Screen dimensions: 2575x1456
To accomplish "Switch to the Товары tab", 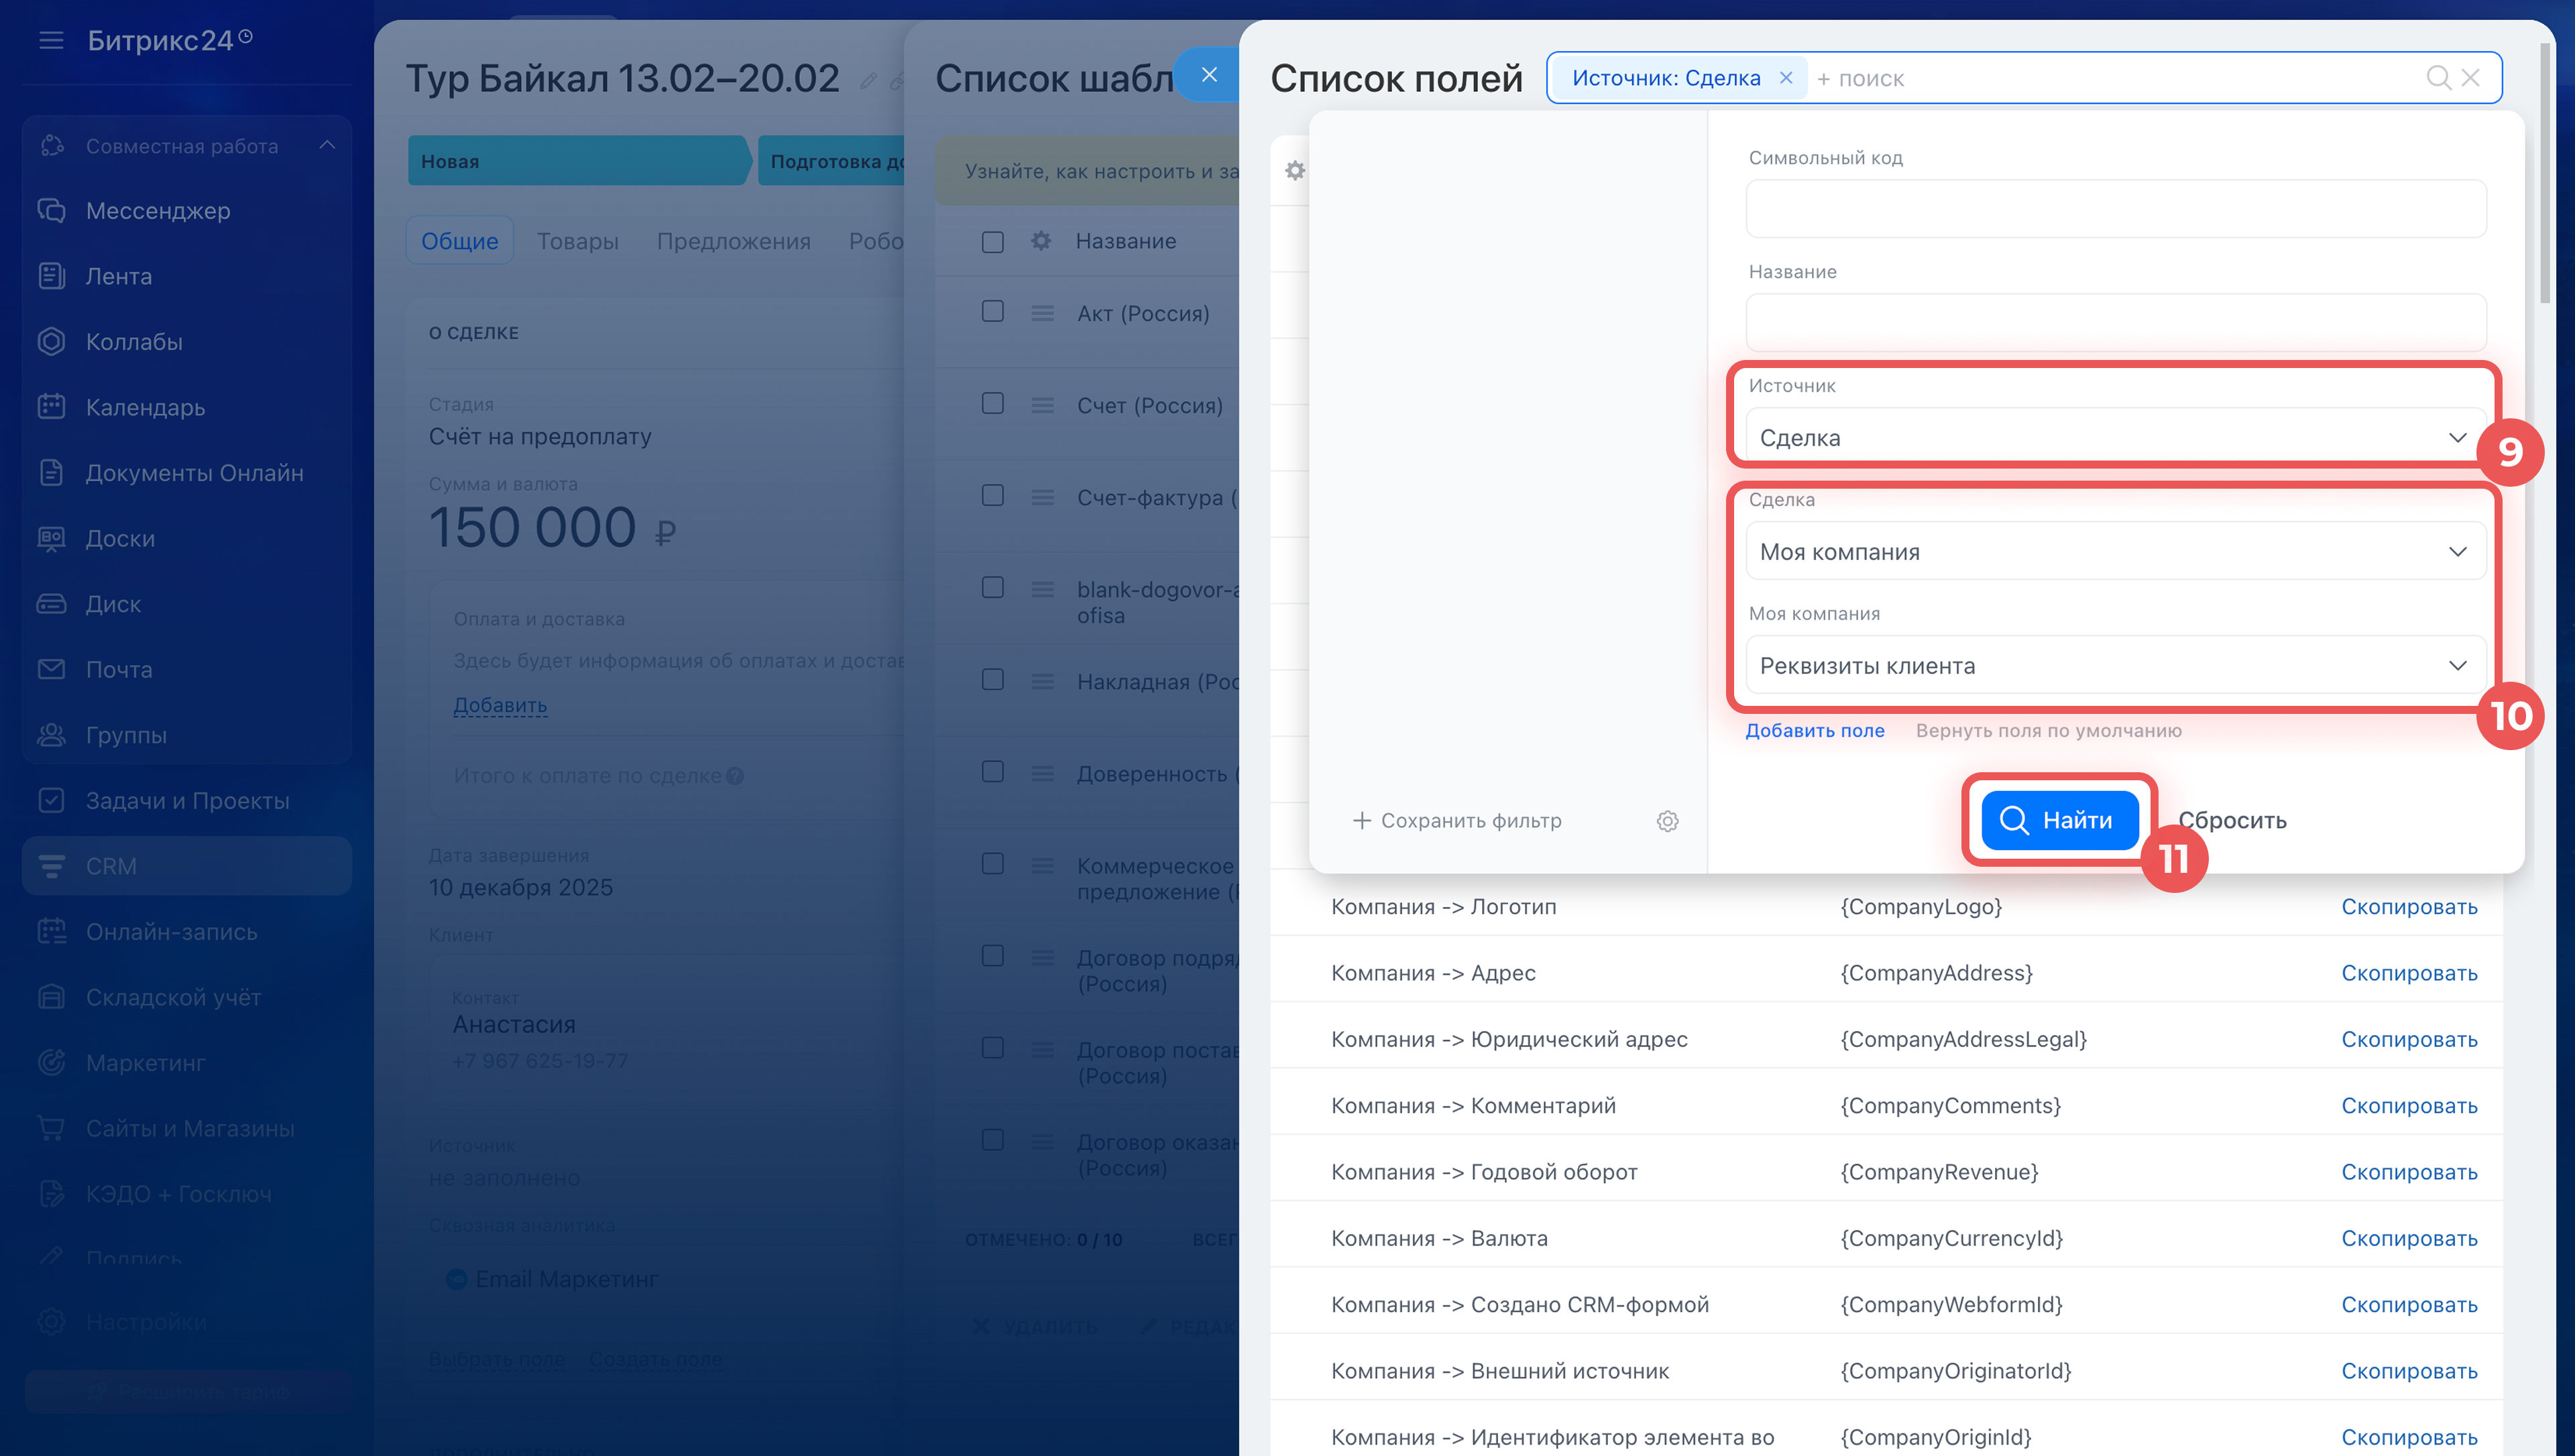I will tap(577, 241).
